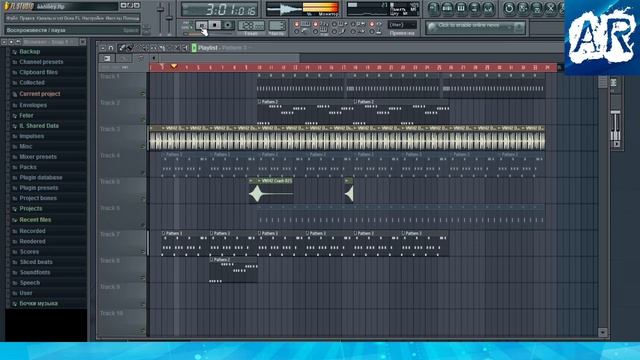640x360 pixels.
Task: Open the Piano Roll window icon
Action: click(461, 8)
